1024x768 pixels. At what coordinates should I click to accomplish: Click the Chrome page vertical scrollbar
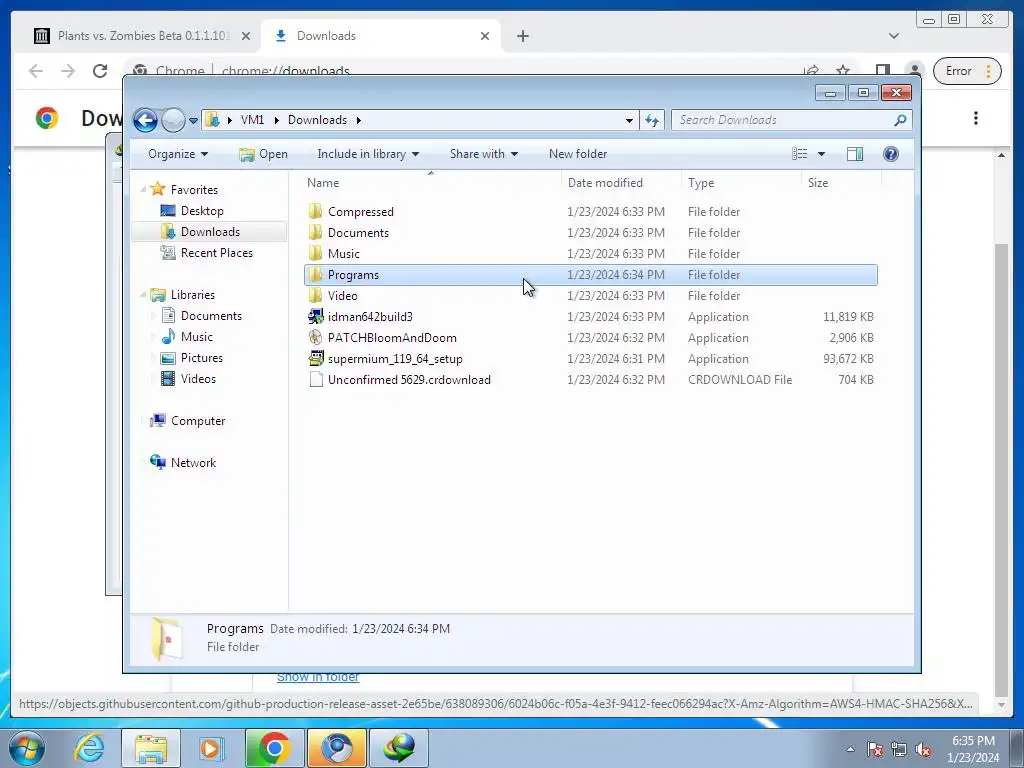pos(1001,470)
